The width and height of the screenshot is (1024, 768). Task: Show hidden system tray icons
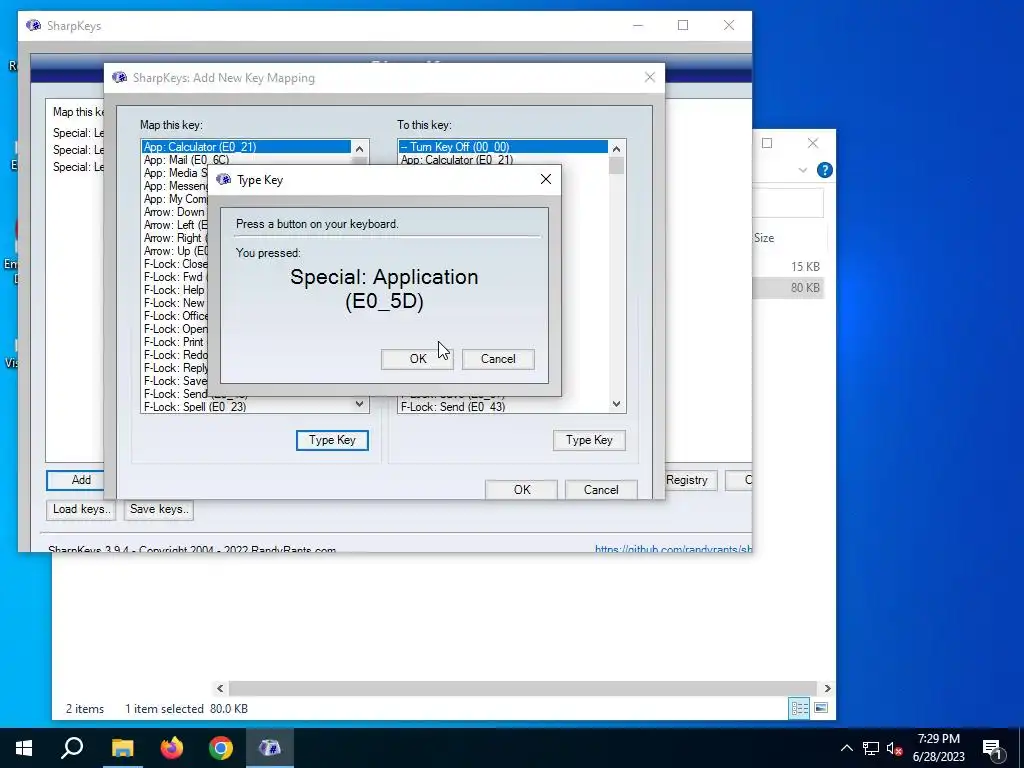846,748
